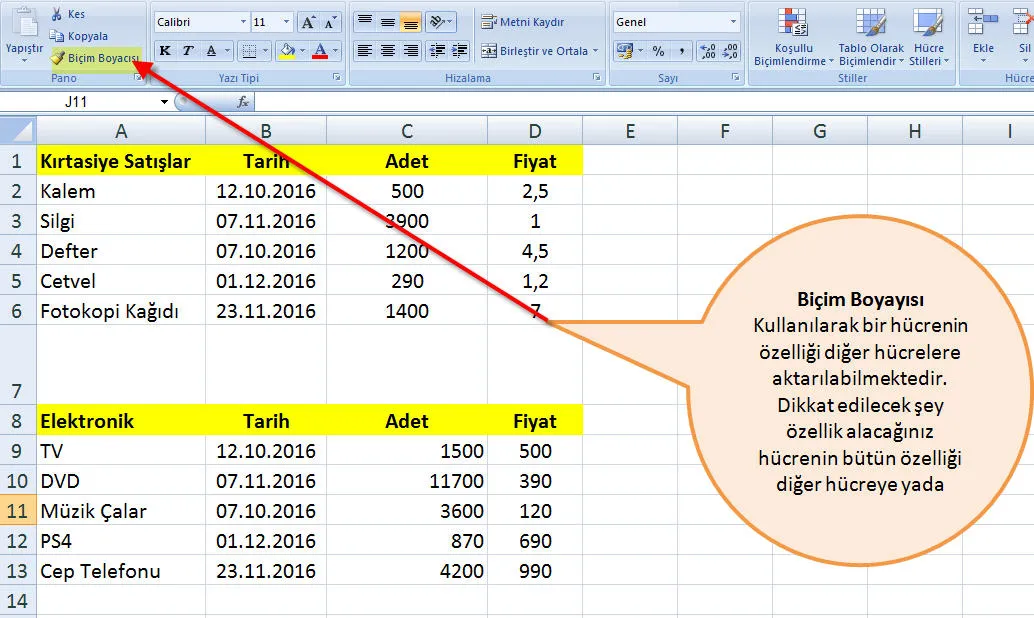Apply the yellow fill color bucket
The width and height of the screenshot is (1034, 618).
pyautogui.click(x=288, y=51)
